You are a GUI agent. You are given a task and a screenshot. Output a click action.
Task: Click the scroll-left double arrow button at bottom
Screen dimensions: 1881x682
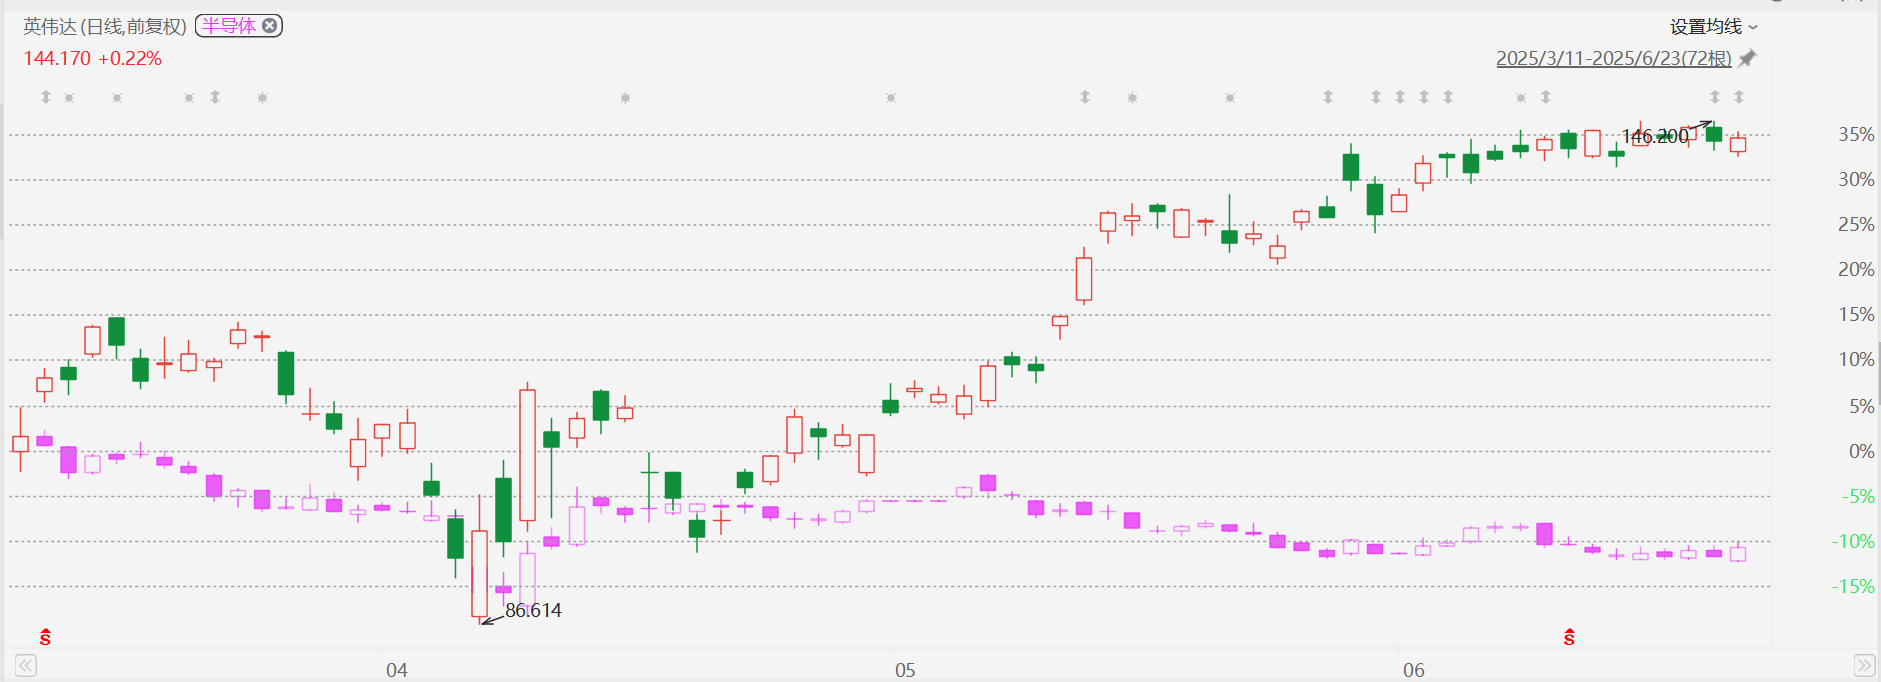coord(26,665)
